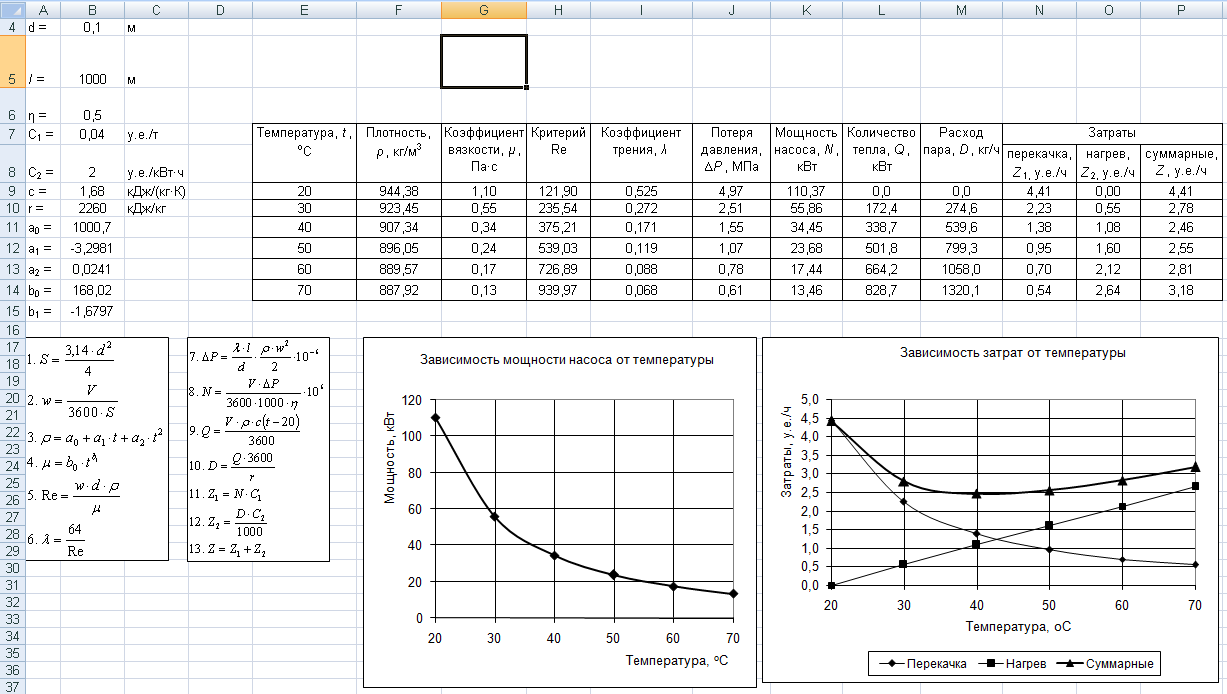
Task: Click the Затраты merged header
Action: tap(1111, 133)
